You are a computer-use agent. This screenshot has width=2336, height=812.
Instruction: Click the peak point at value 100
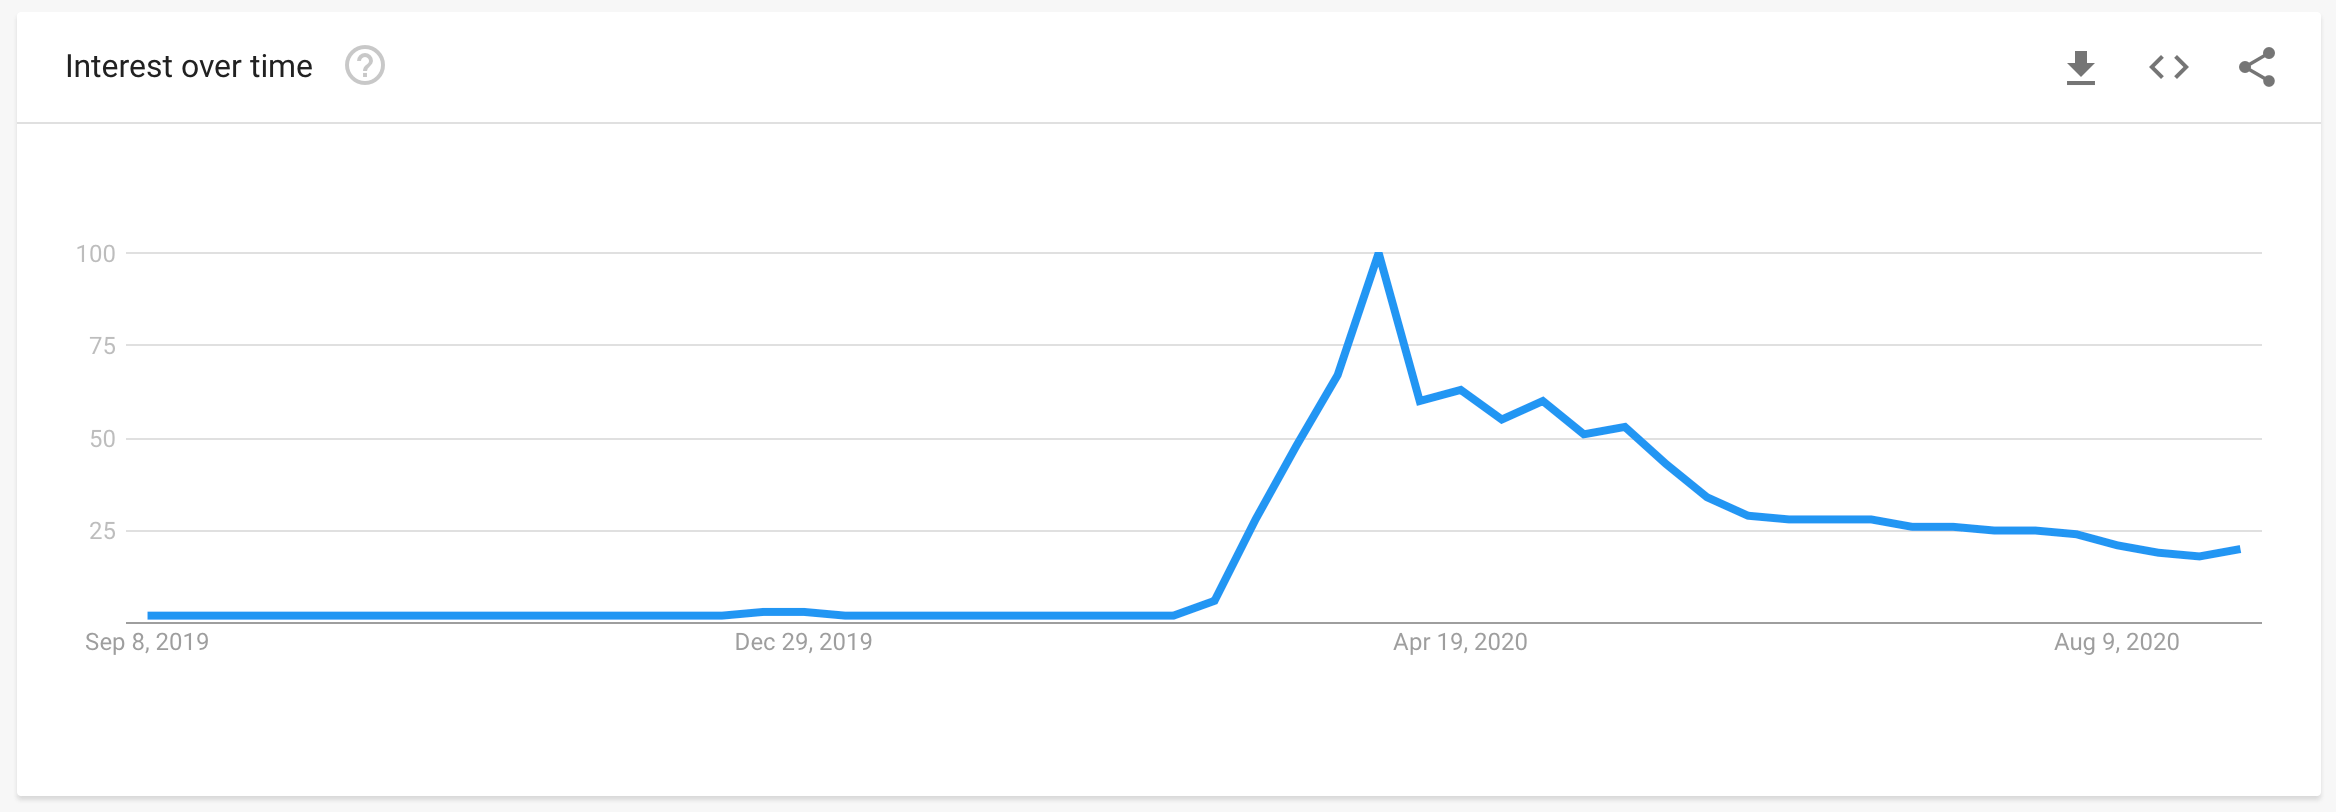click(x=1379, y=254)
